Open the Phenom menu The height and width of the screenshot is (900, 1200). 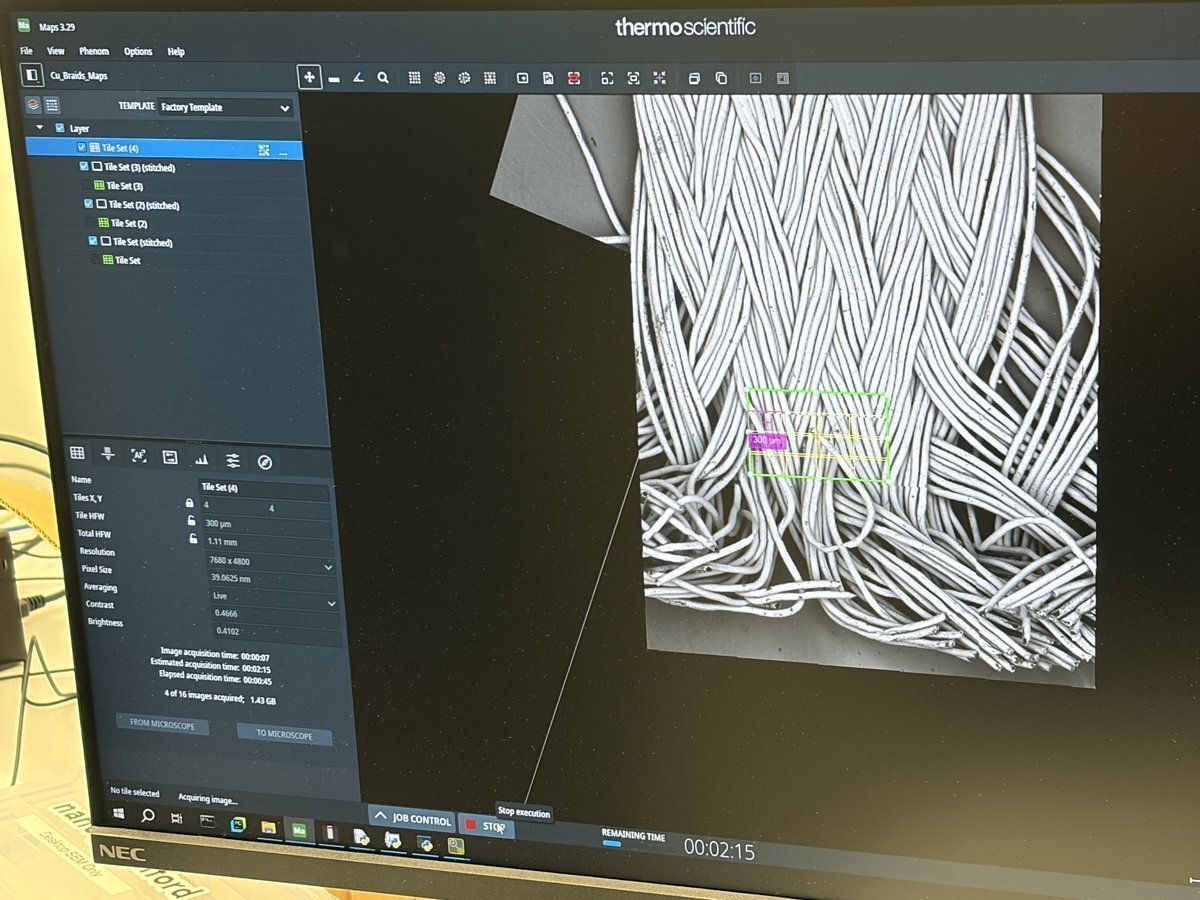[x=94, y=51]
